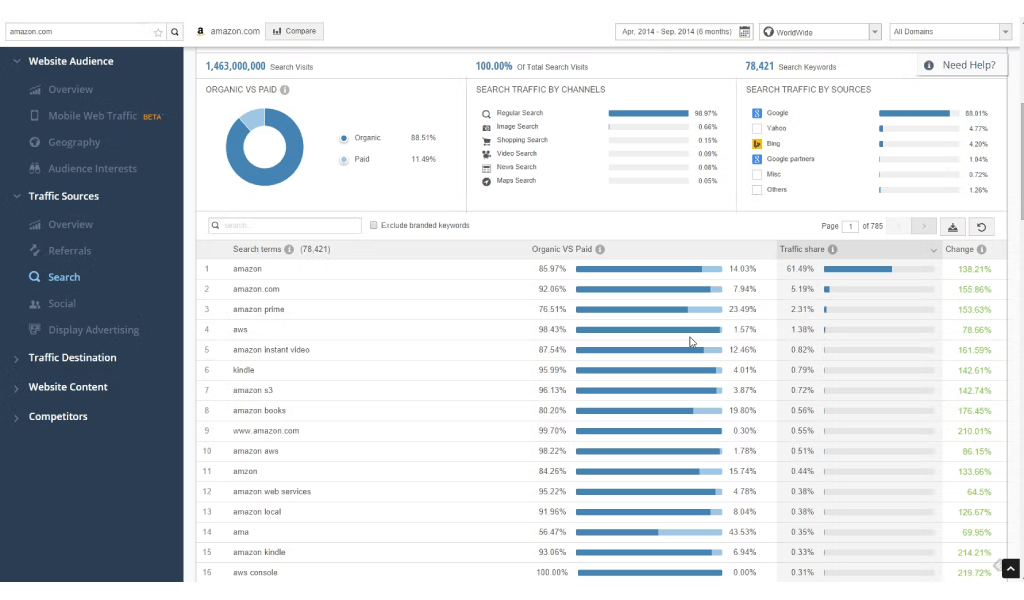This screenshot has width=1024, height=600.
Task: Click the info icon beside Traffic share column
Action: (x=833, y=249)
